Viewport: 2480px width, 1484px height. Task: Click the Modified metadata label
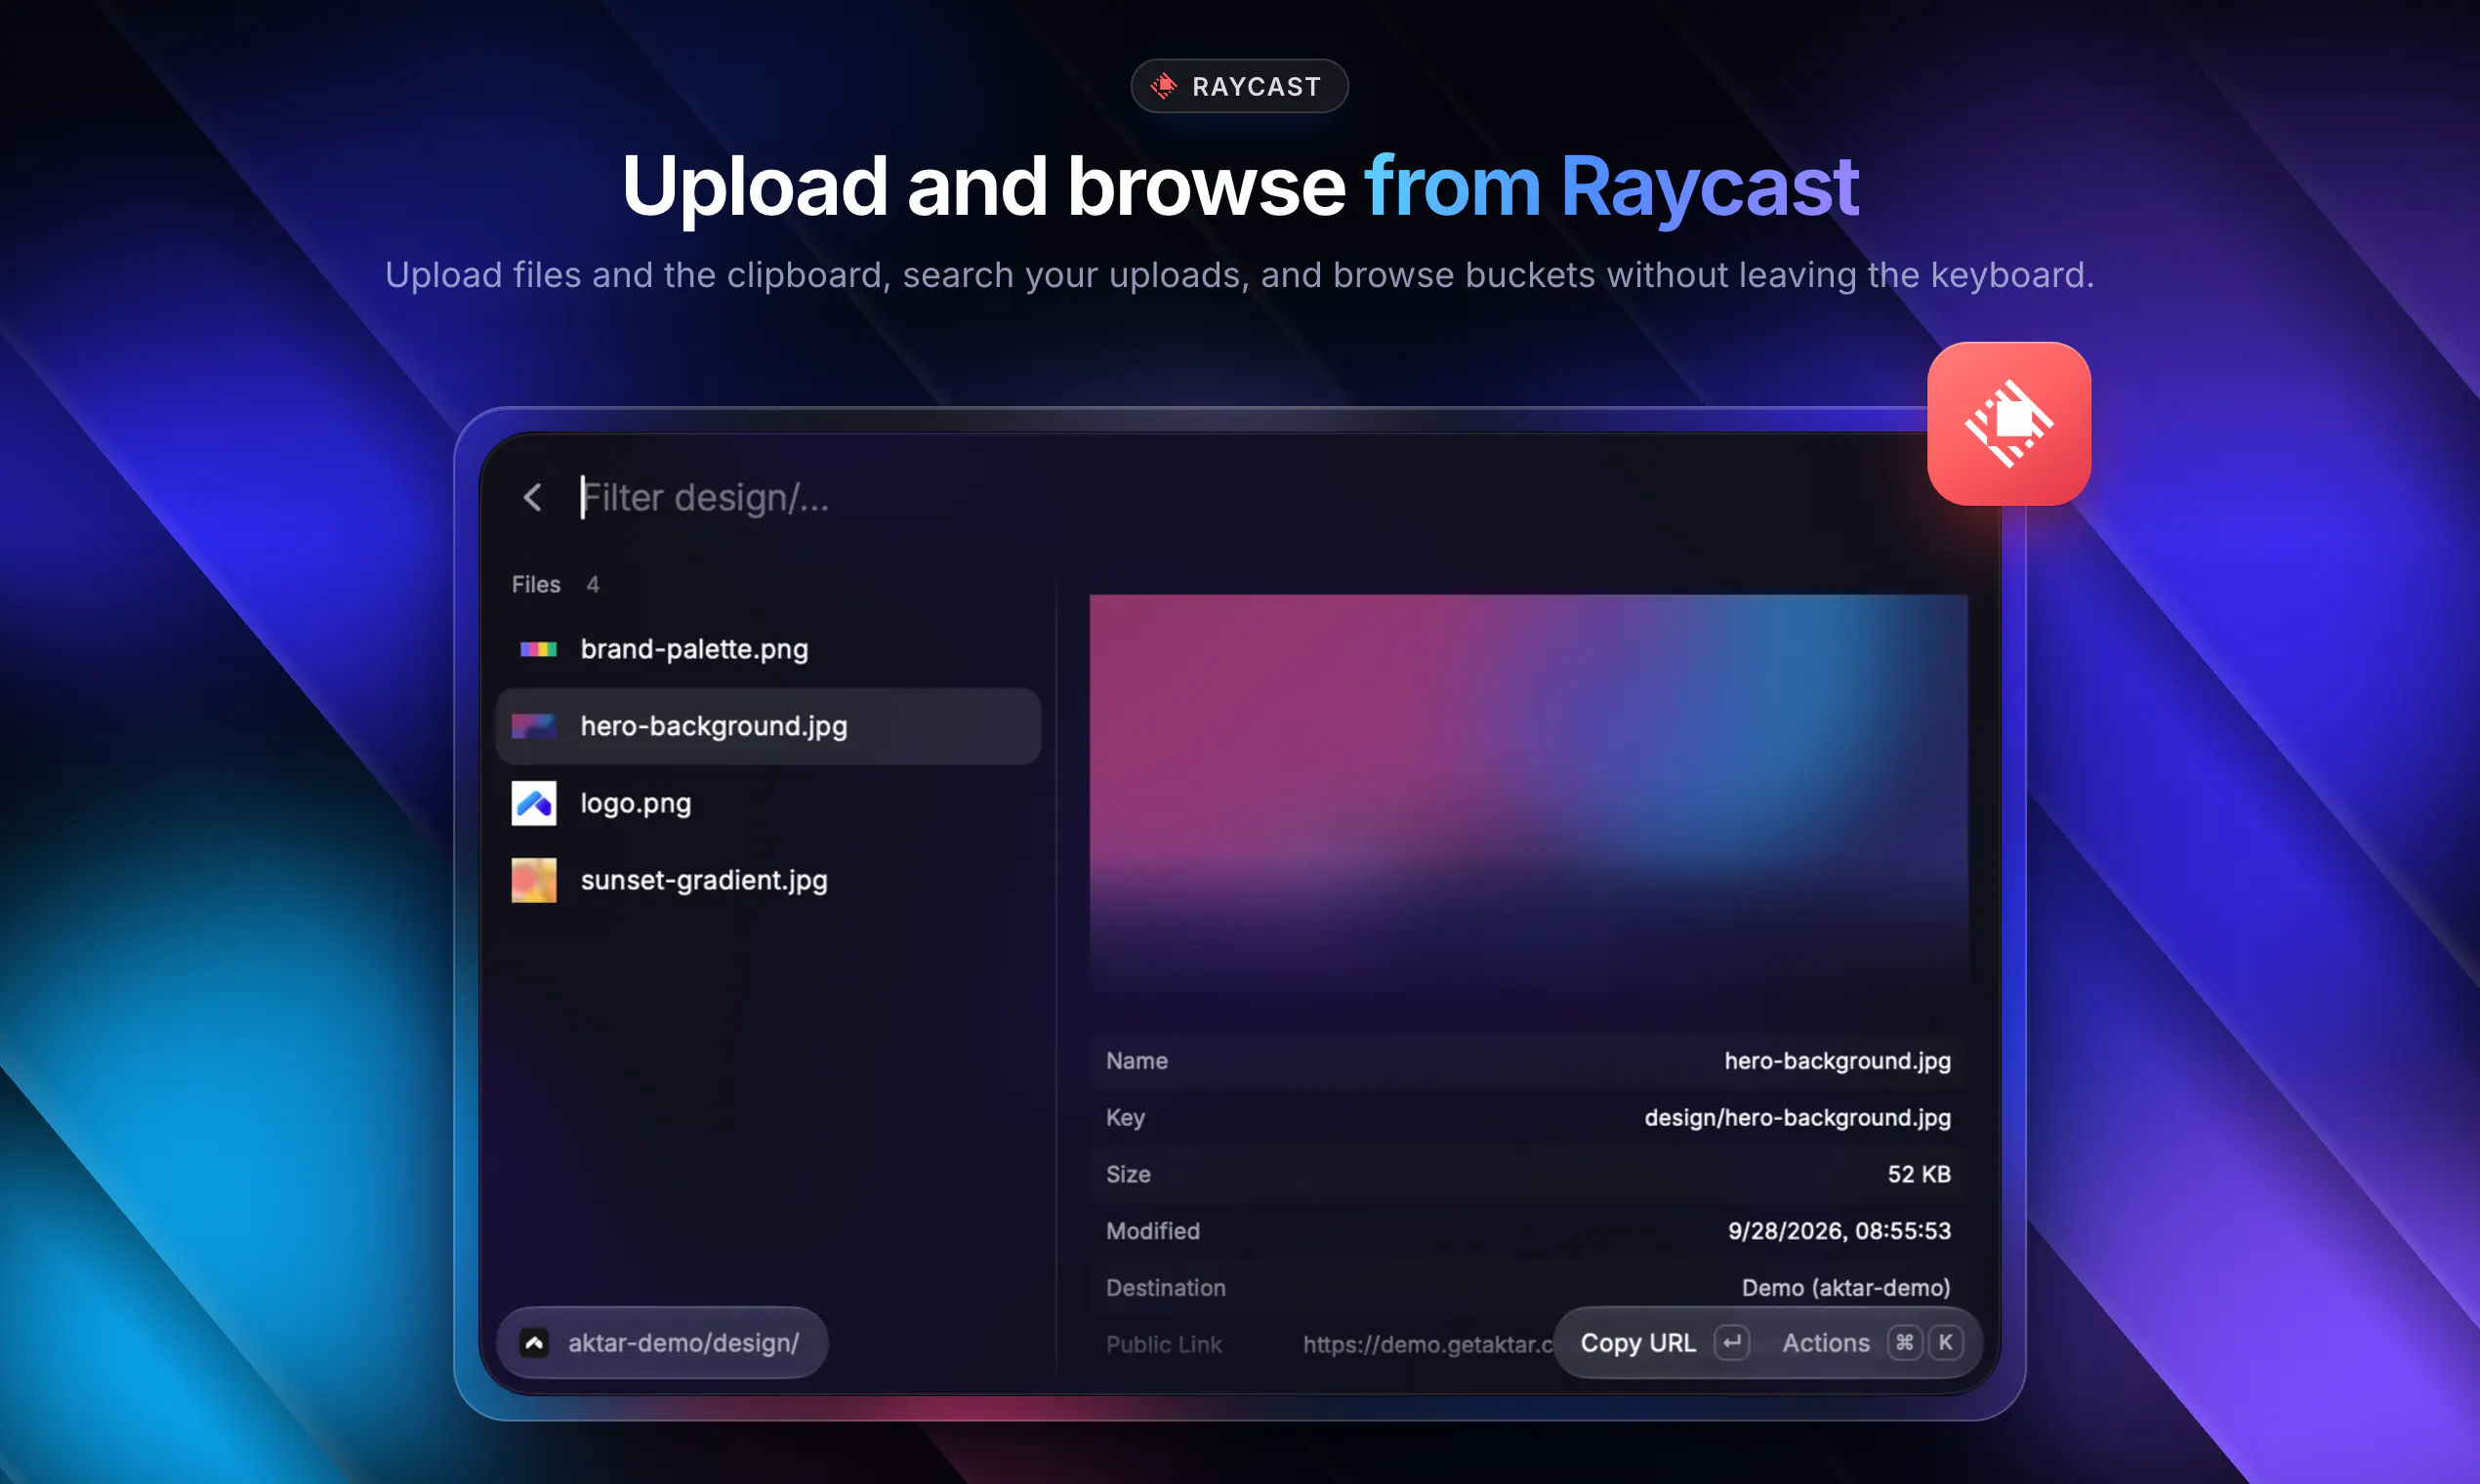[1152, 1231]
